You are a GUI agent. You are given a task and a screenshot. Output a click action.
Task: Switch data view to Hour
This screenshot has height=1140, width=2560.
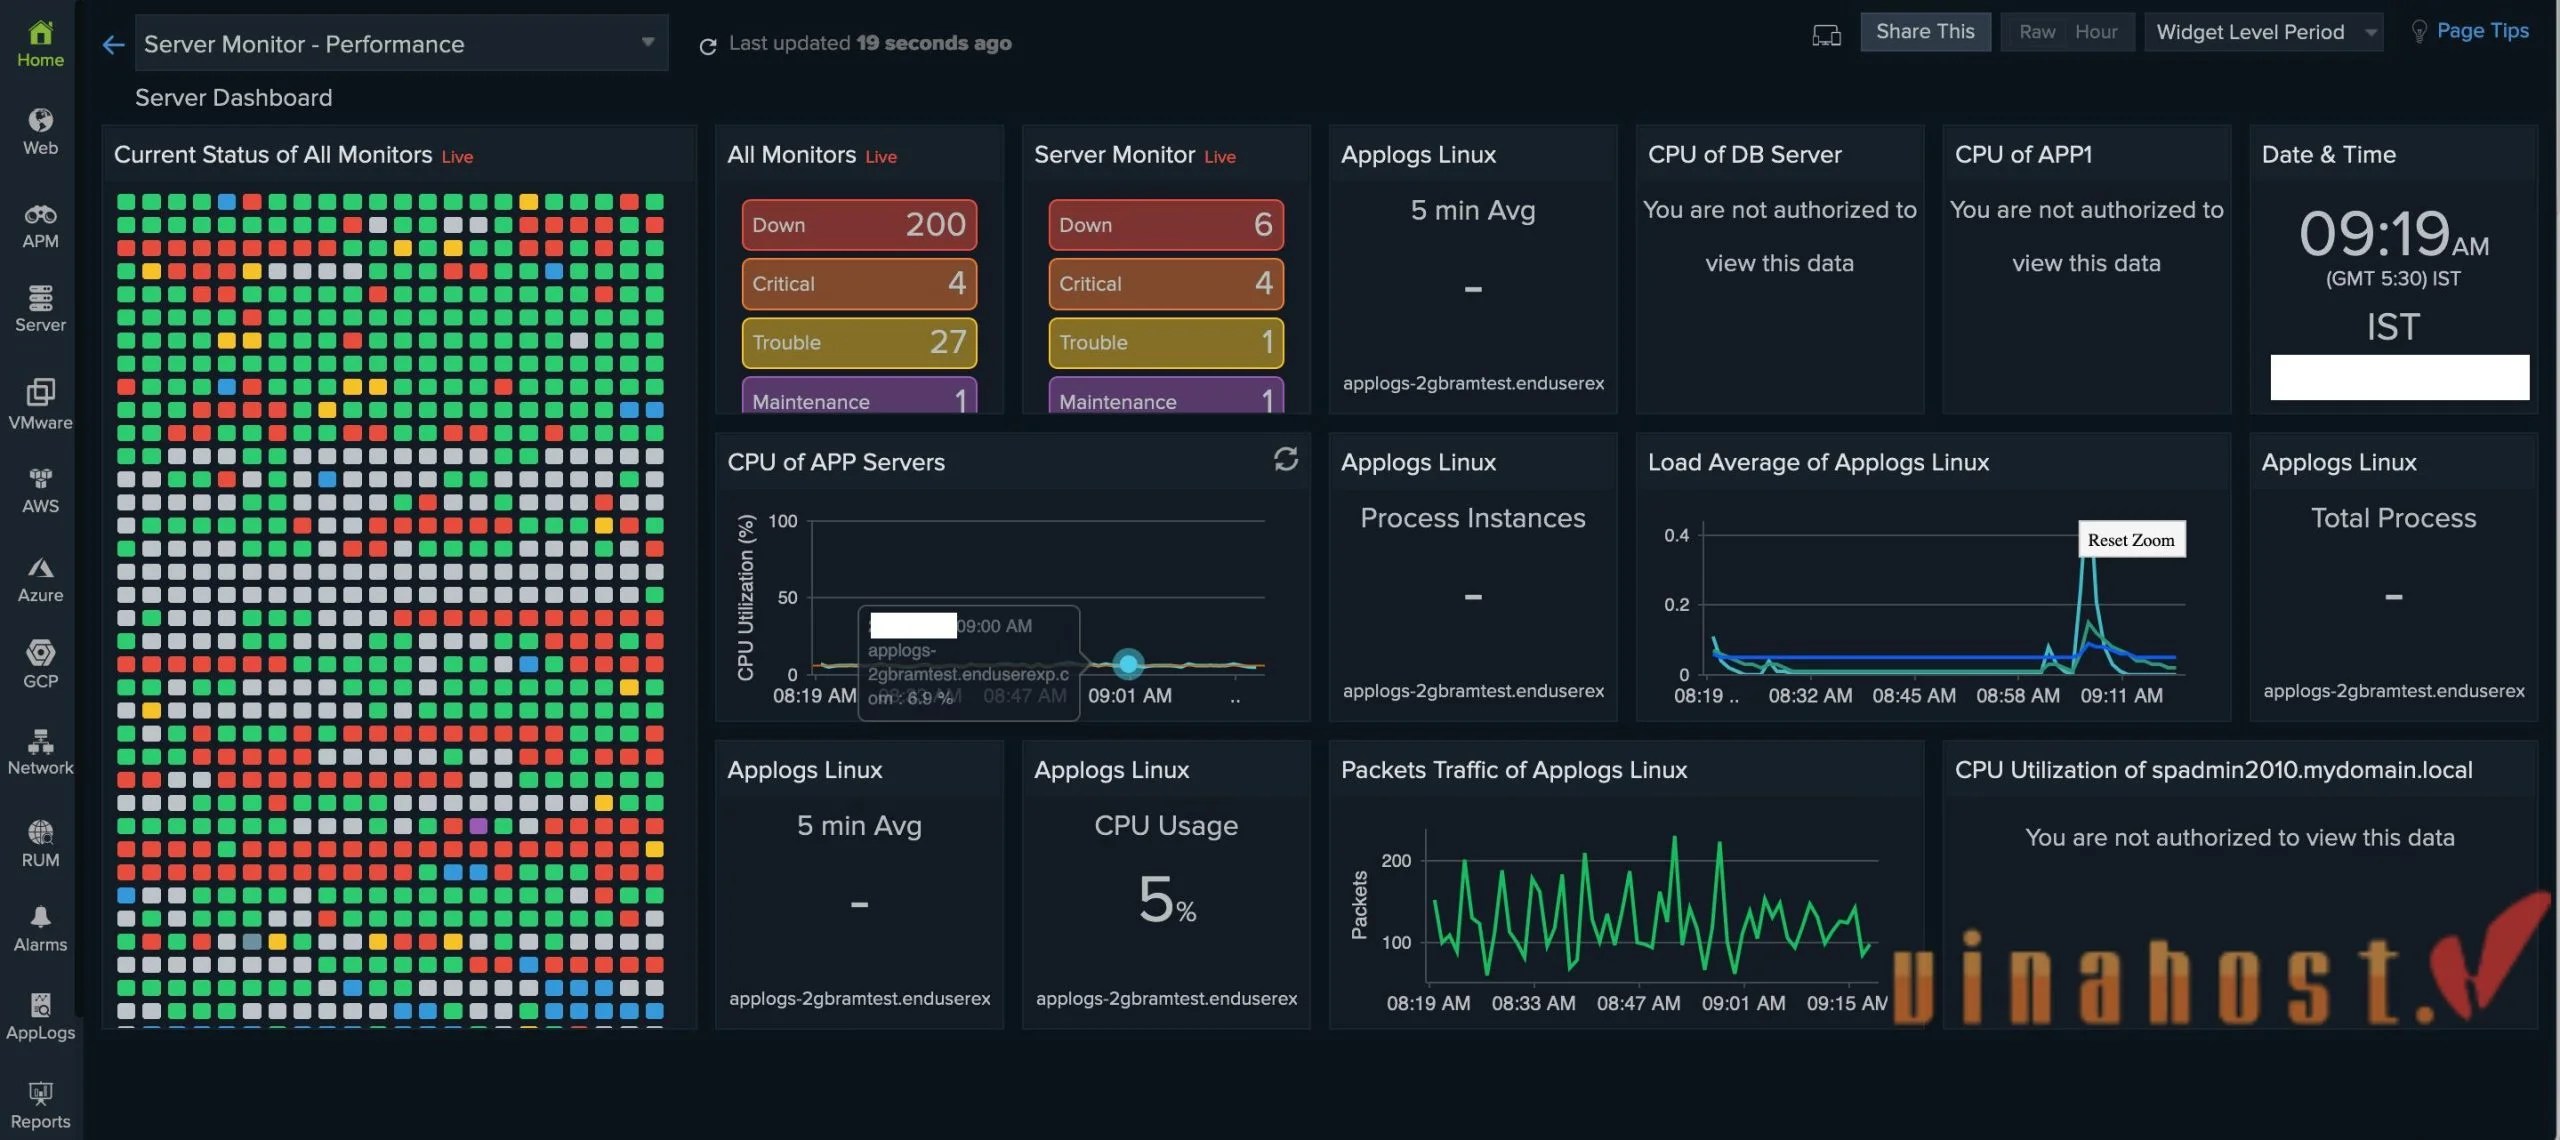coord(2095,32)
